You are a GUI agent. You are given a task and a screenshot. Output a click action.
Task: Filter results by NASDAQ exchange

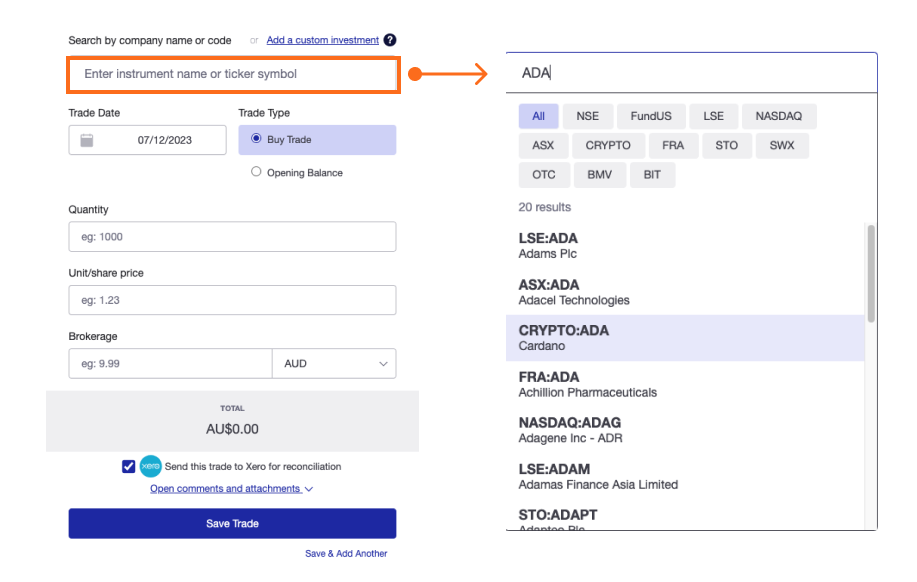(778, 116)
